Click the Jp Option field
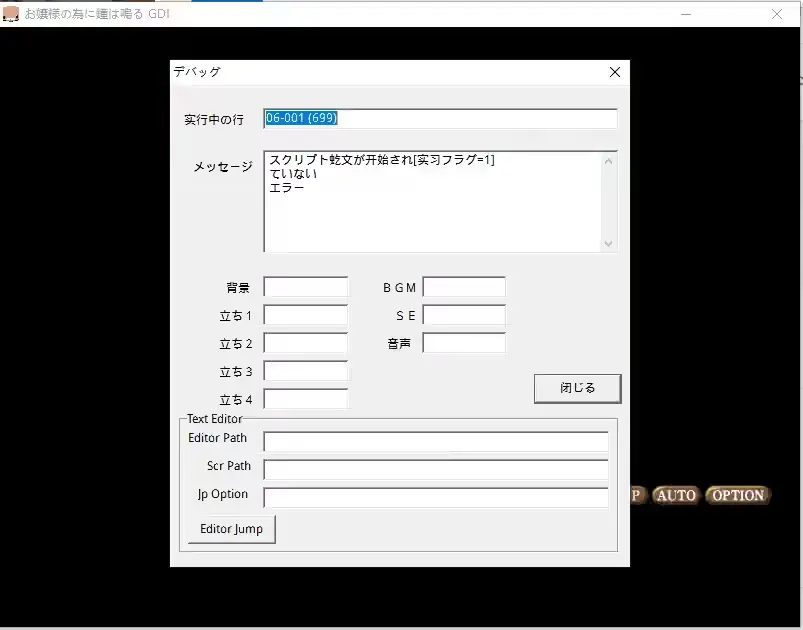The height and width of the screenshot is (630, 803). click(436, 497)
